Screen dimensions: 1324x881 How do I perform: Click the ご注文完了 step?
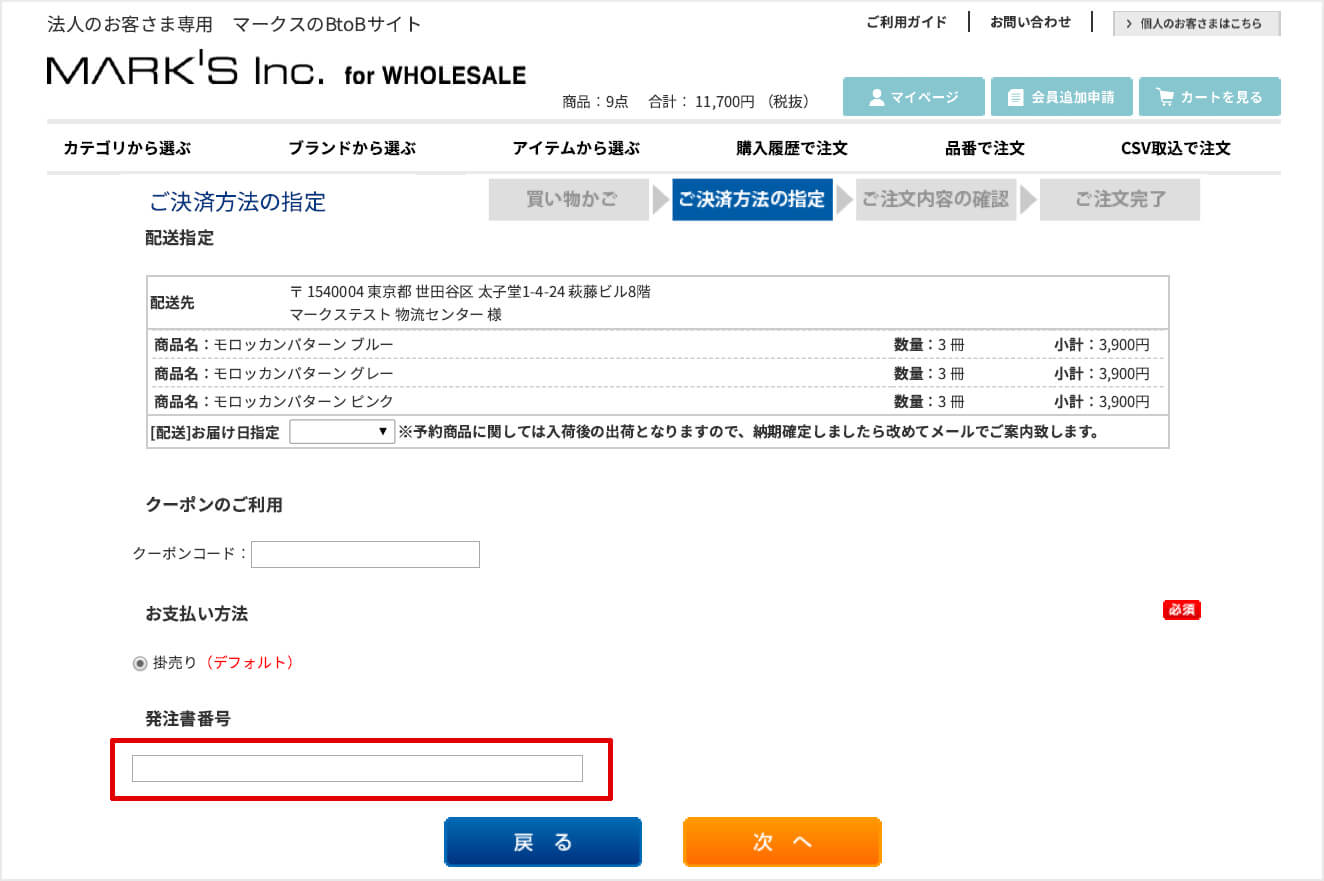pos(1120,199)
